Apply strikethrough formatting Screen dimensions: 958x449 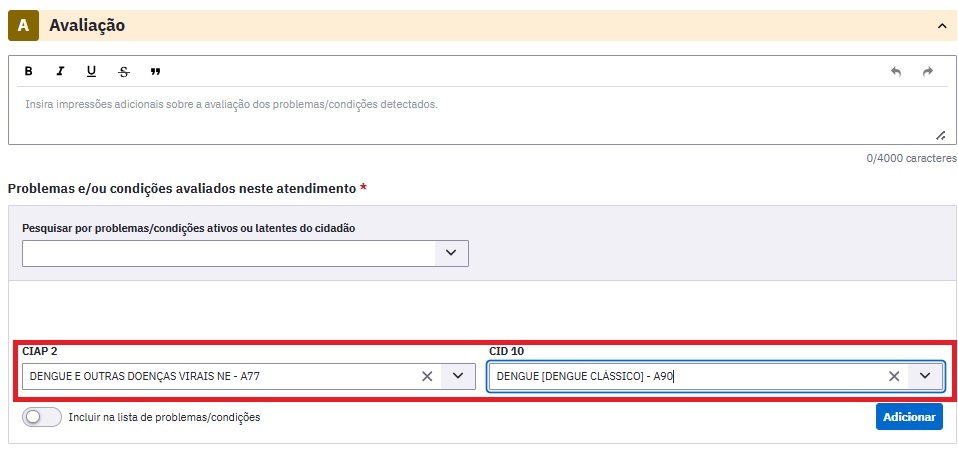(x=124, y=71)
